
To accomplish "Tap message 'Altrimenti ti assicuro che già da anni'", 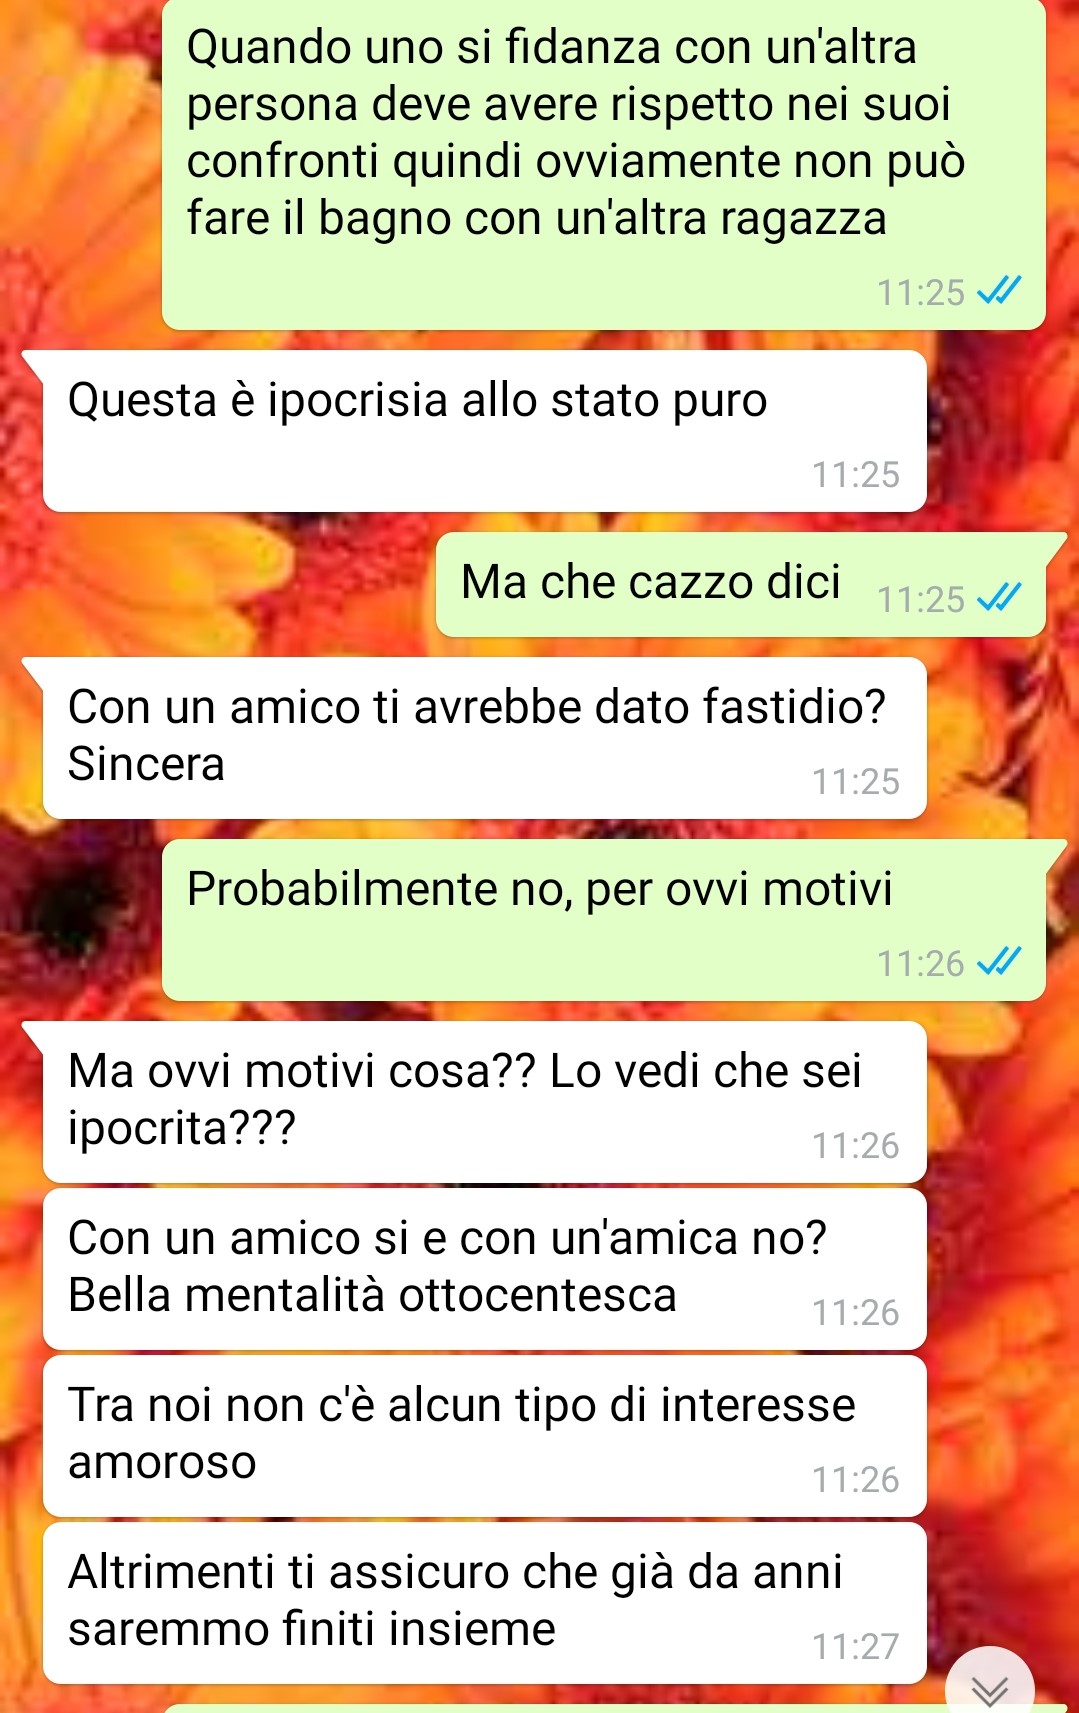I will pyautogui.click(x=484, y=1603).
